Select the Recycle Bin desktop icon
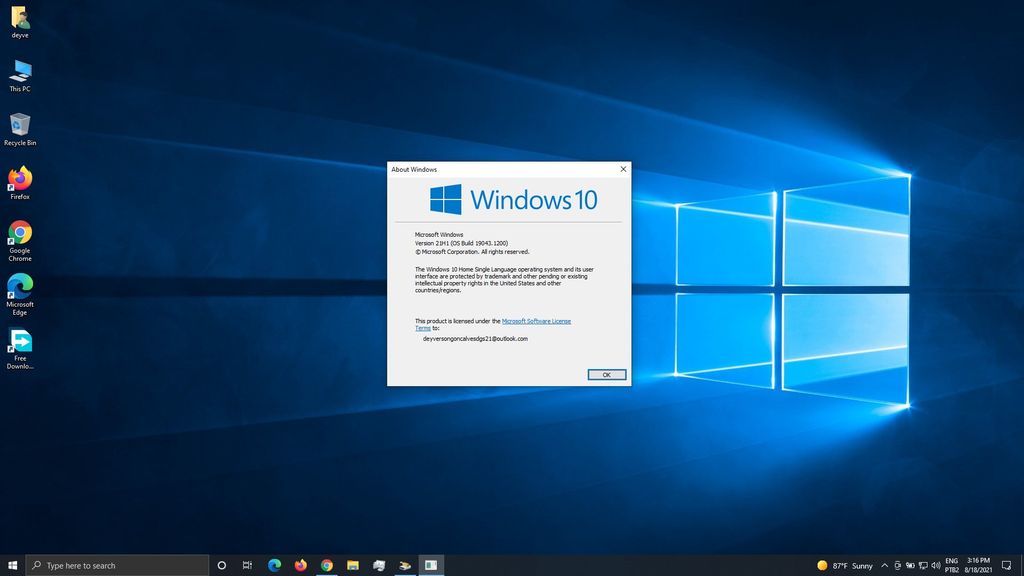Viewport: 1024px width, 576px height. point(20,129)
